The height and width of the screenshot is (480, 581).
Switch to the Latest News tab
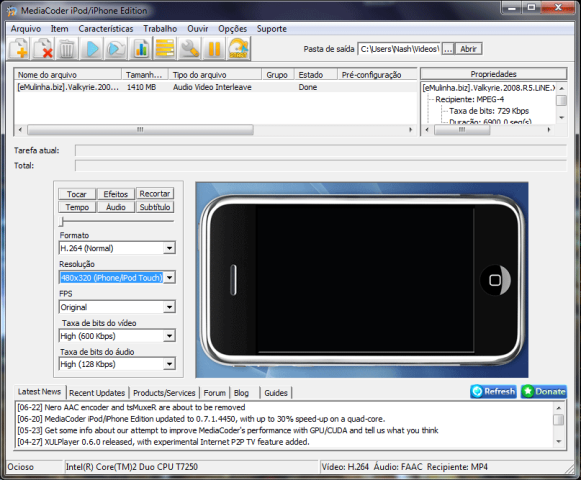40,391
